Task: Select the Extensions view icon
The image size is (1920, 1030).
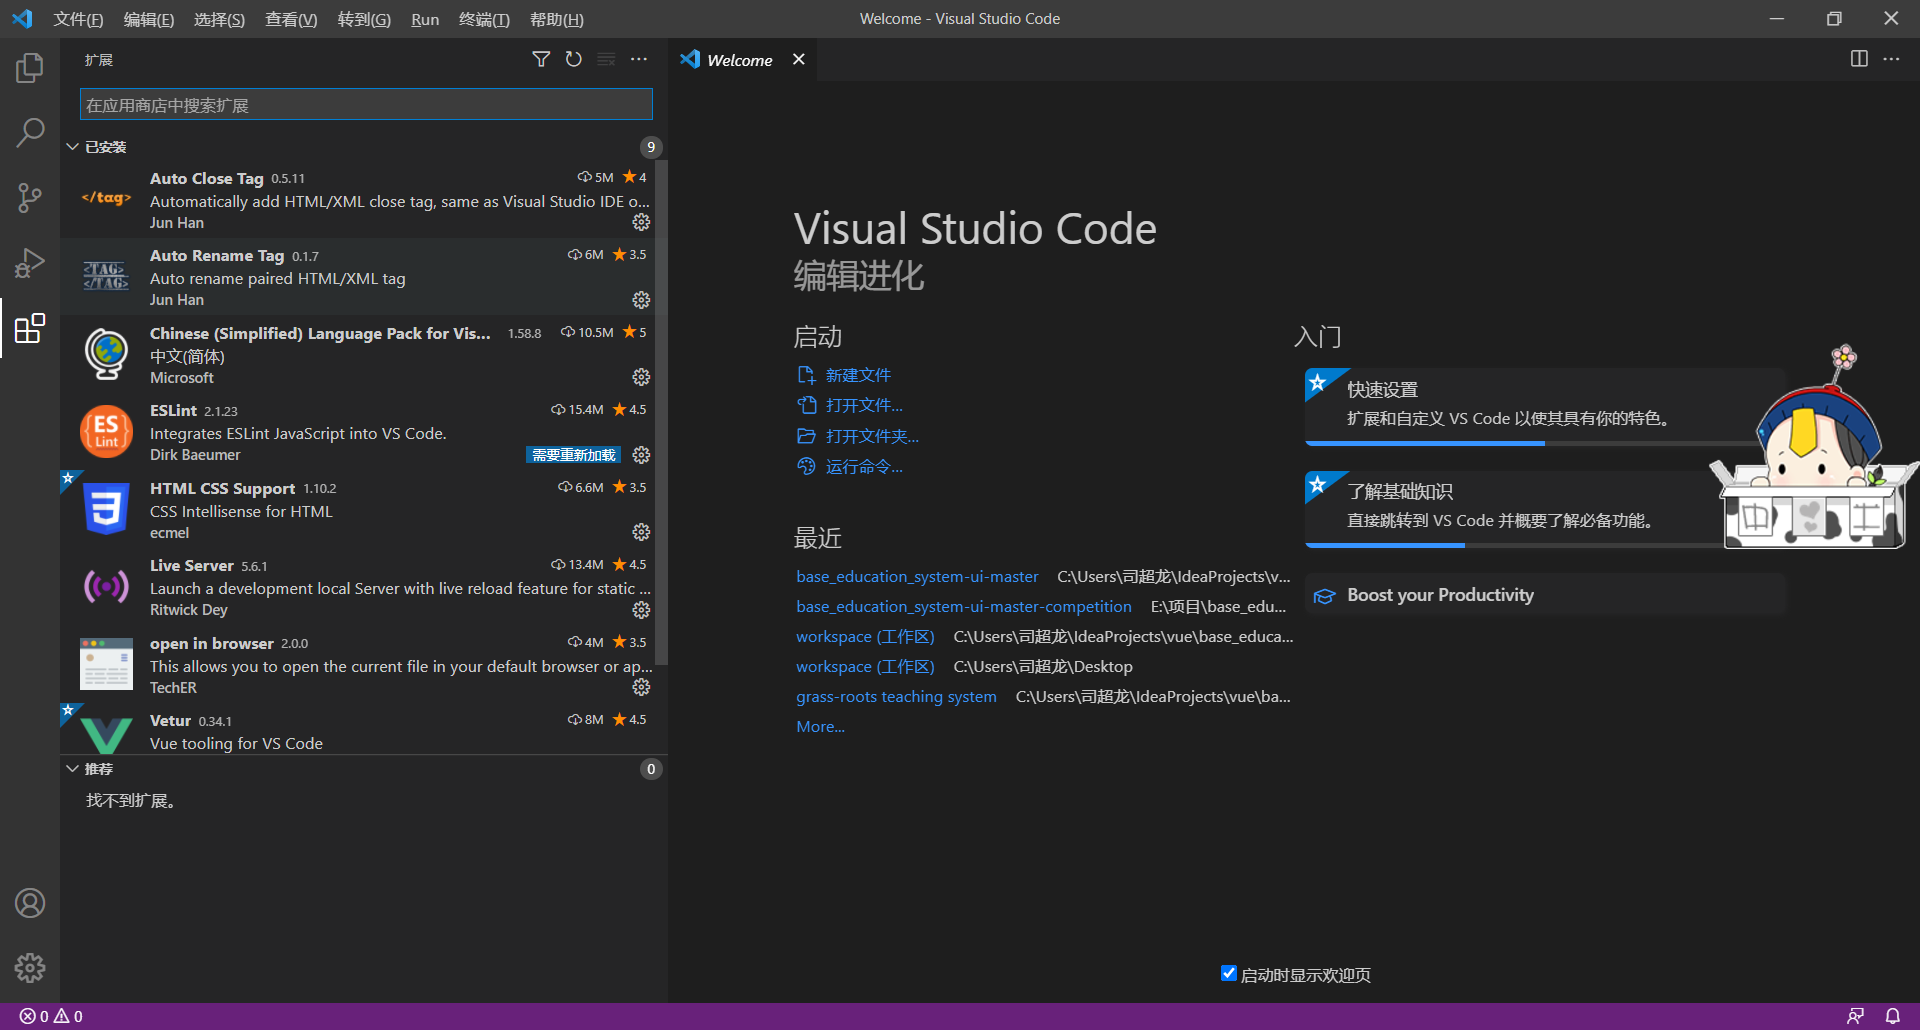Action: coord(30,328)
